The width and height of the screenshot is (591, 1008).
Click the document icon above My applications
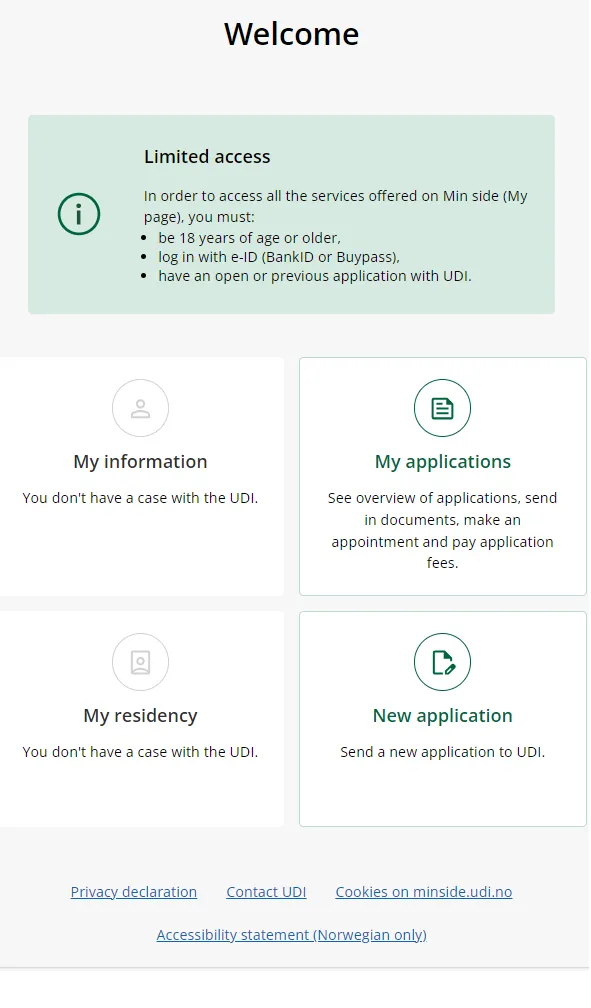tap(442, 408)
